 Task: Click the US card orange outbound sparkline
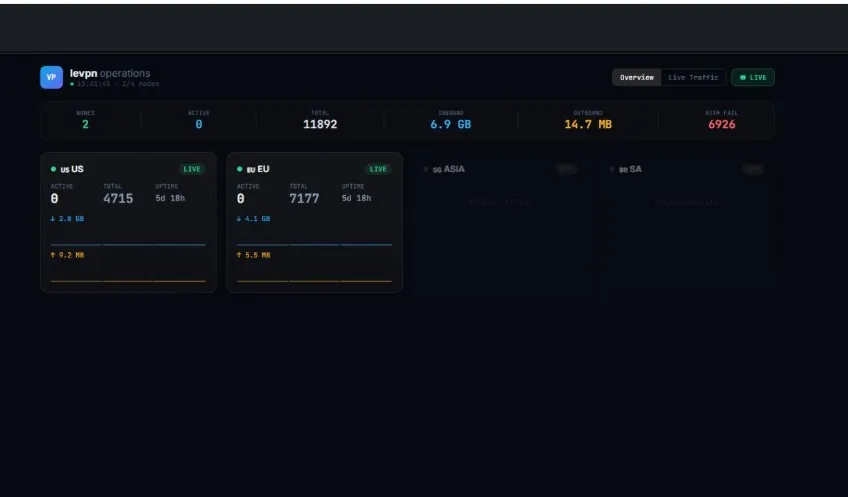coord(128,281)
